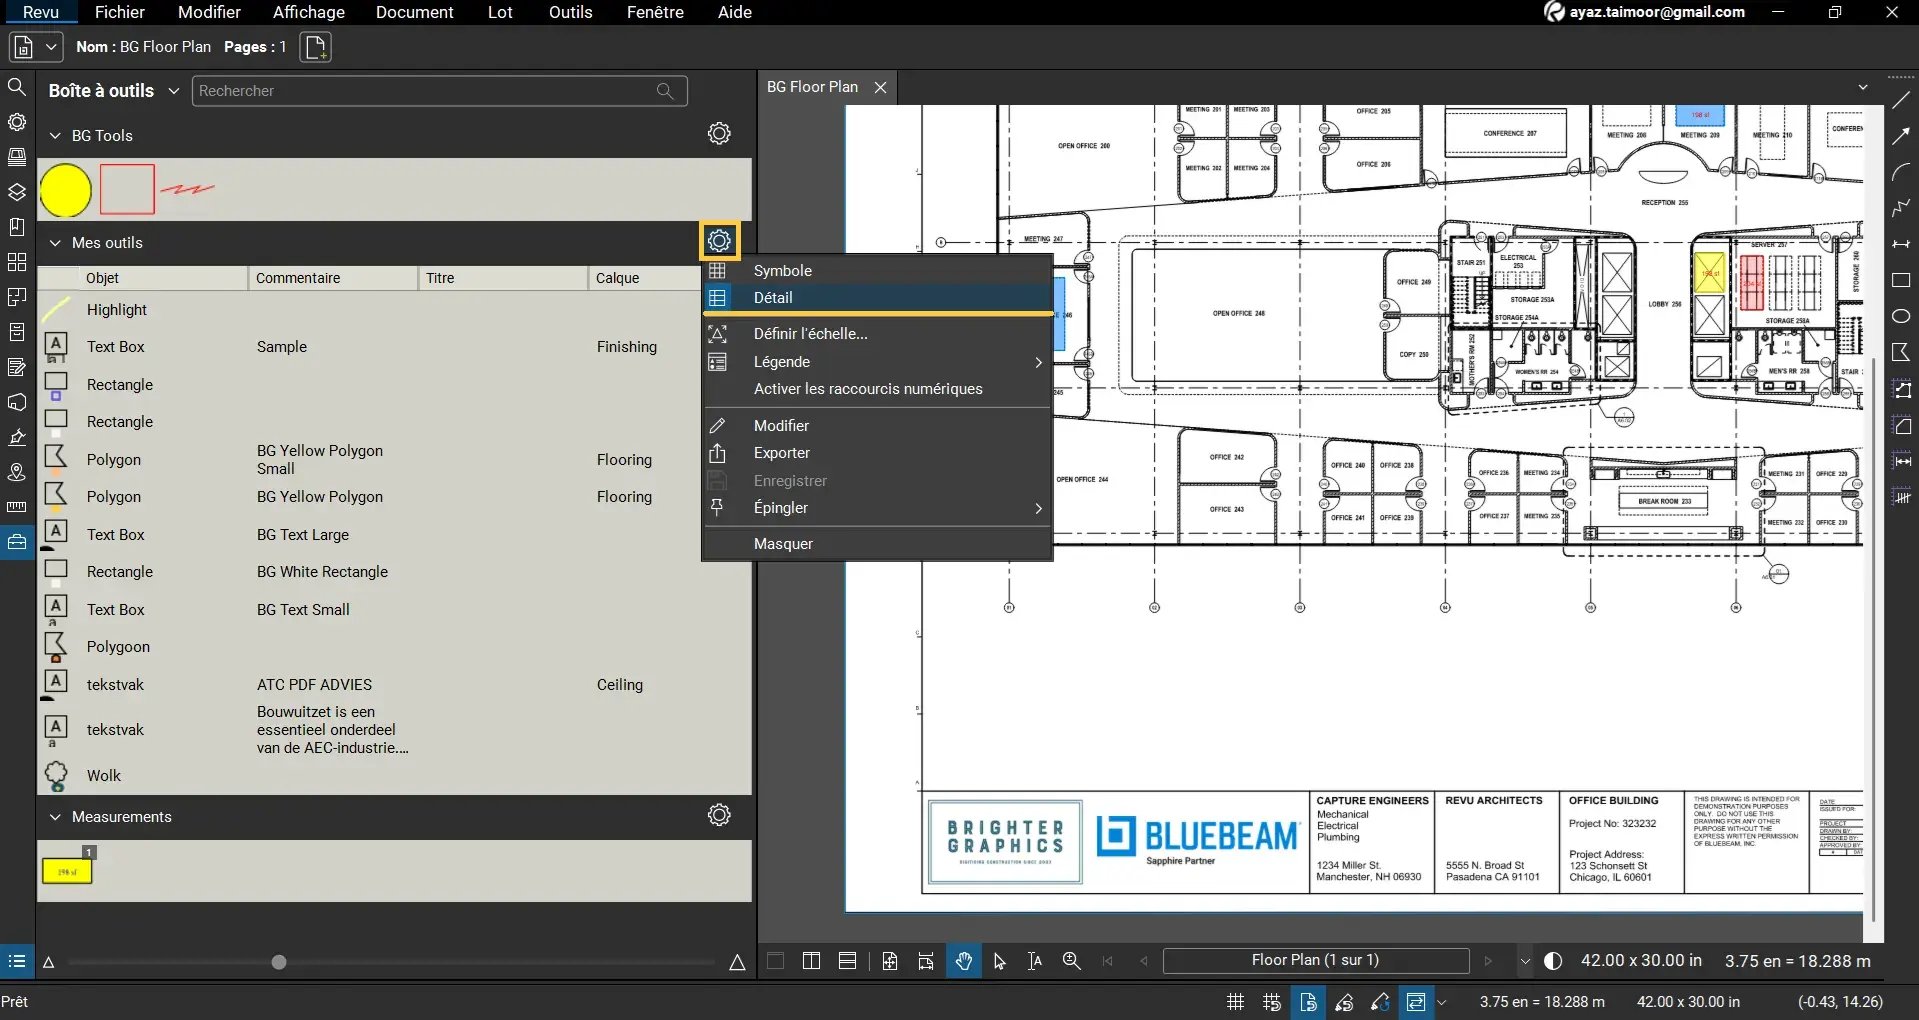The image size is (1919, 1020).
Task: Select the Ellipse markup tool in right toolbar
Action: (1901, 315)
